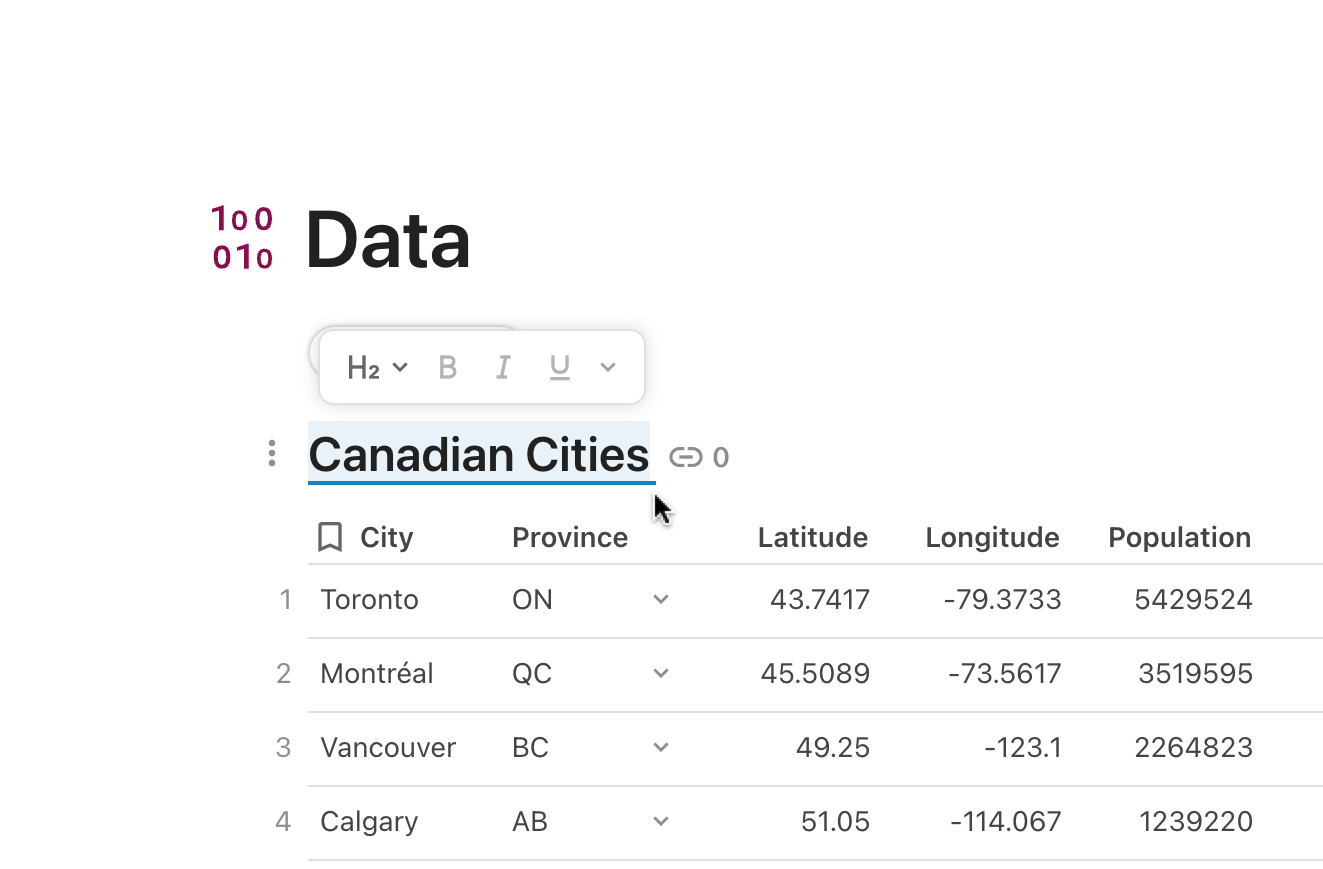Toggle bold formatting in toolbar
Screen dimensions: 1323x869
(448, 368)
